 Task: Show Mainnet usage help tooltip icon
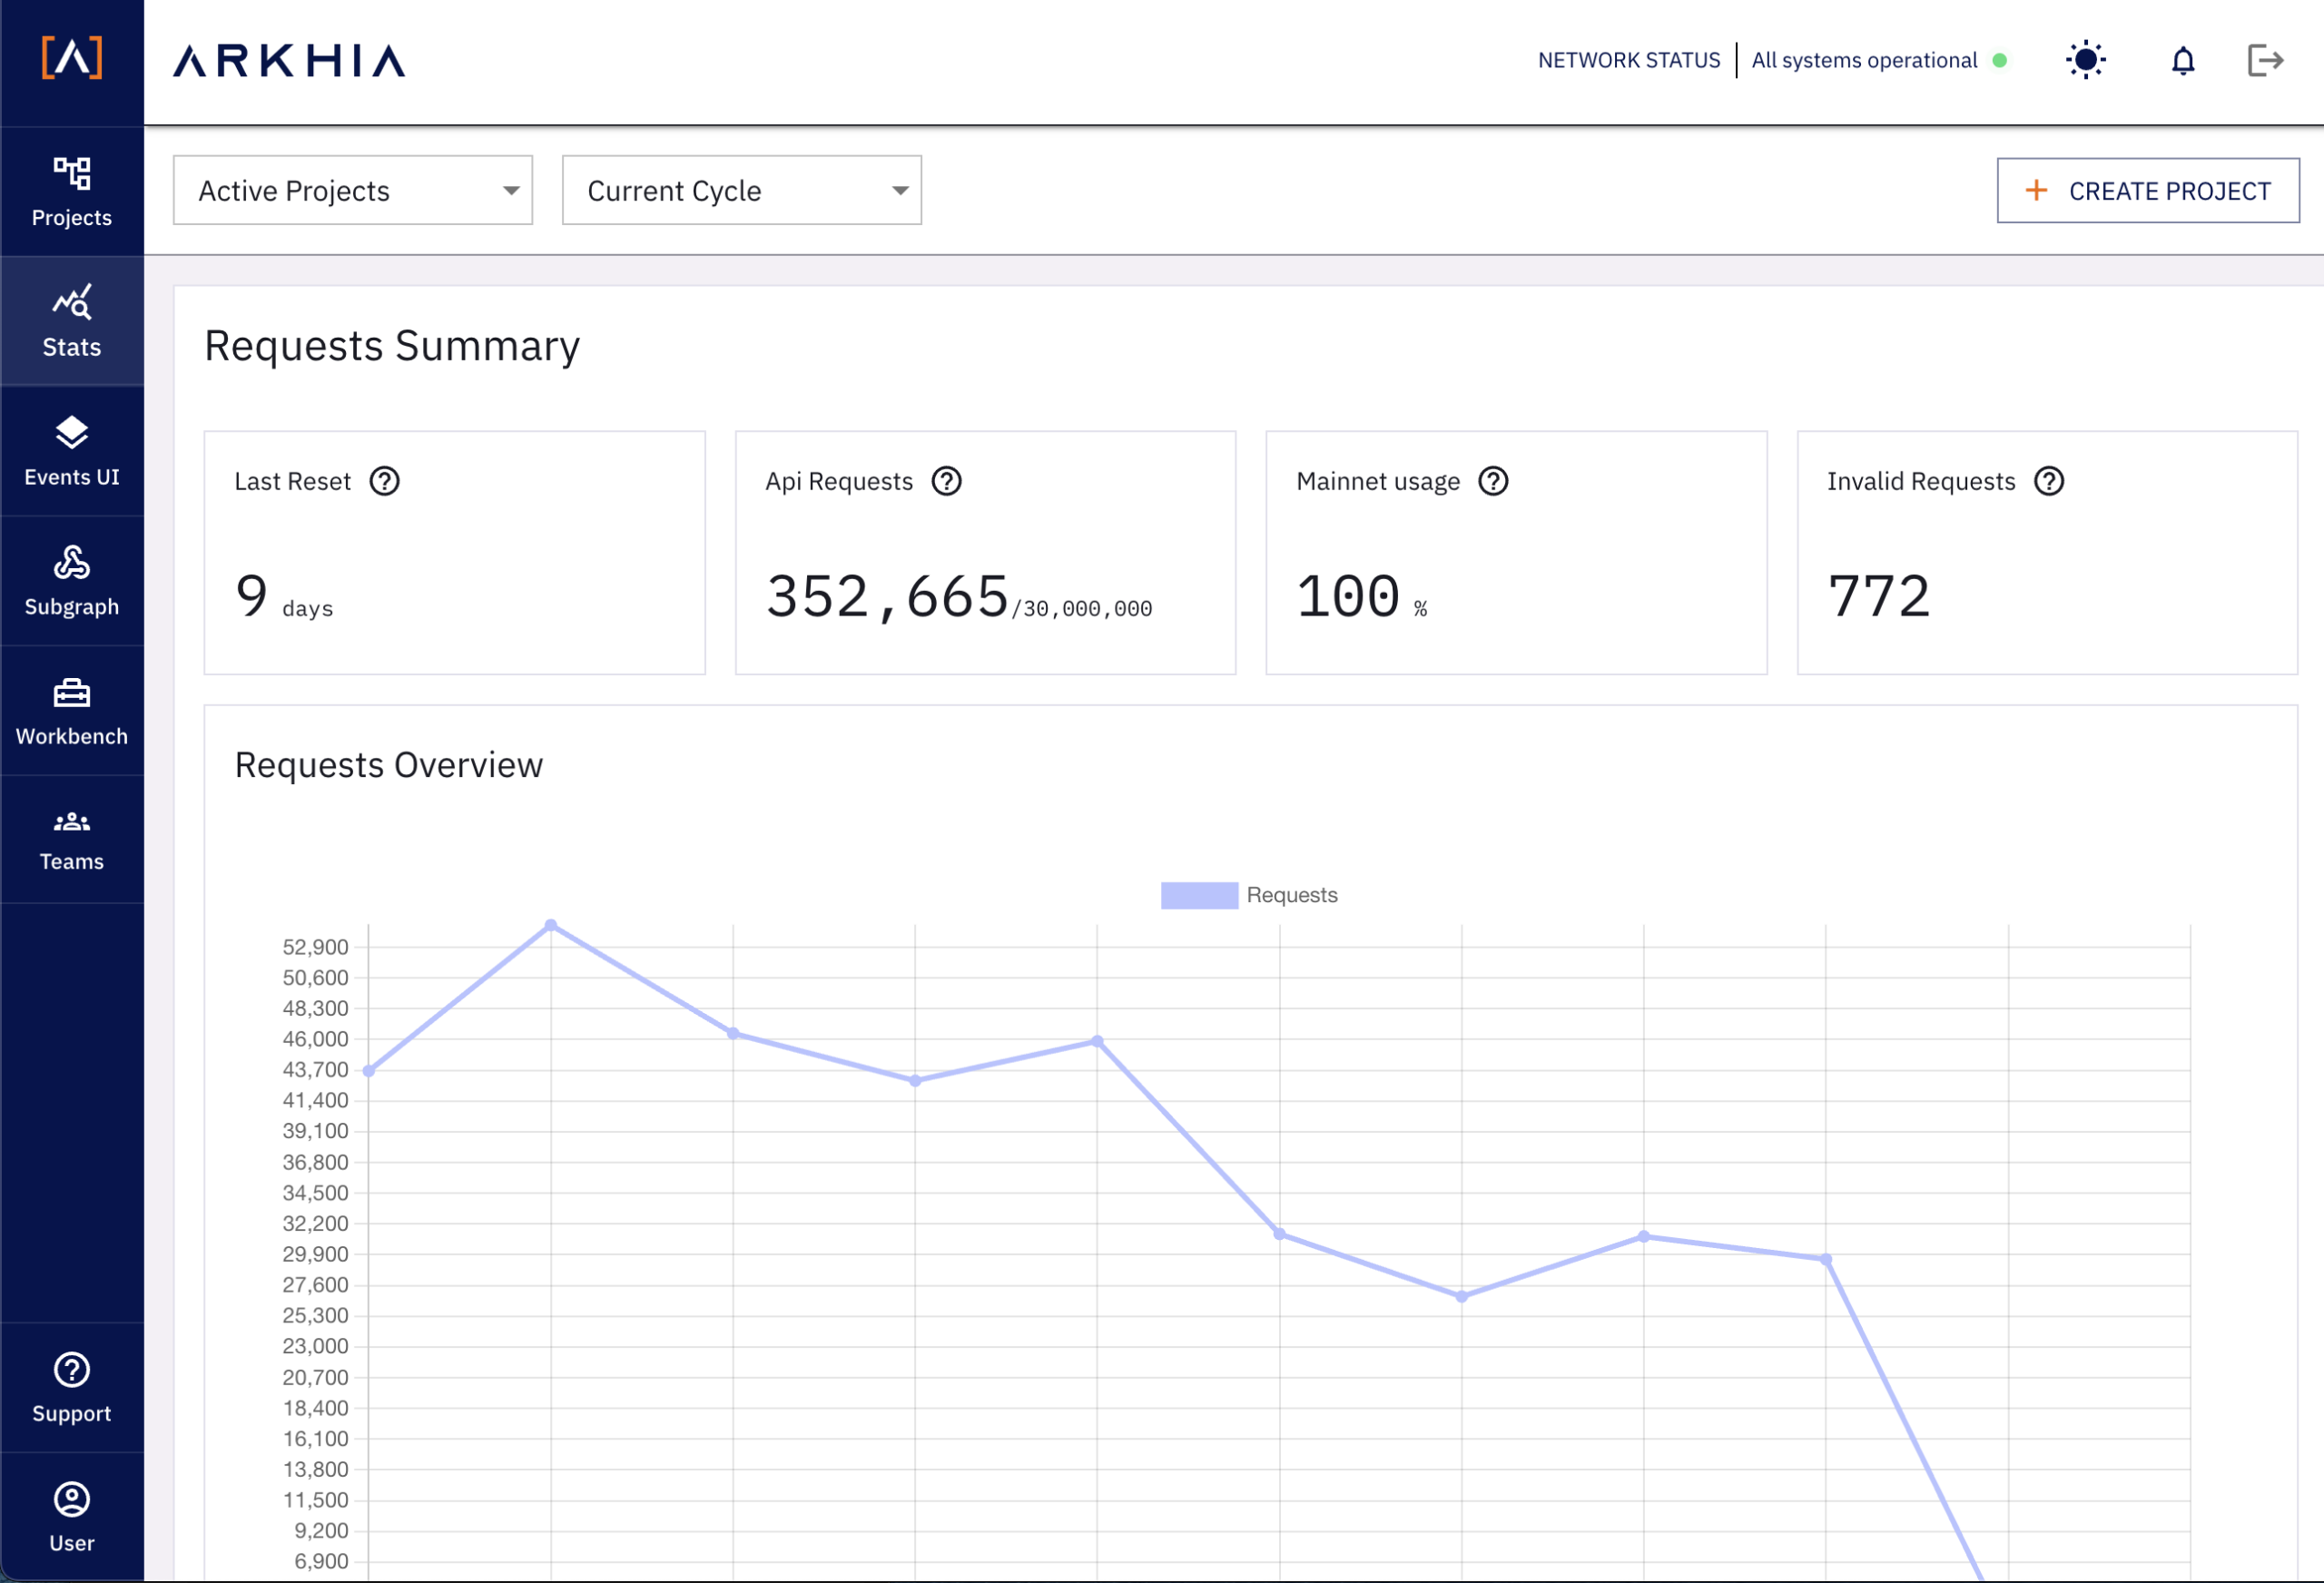pos(1492,481)
